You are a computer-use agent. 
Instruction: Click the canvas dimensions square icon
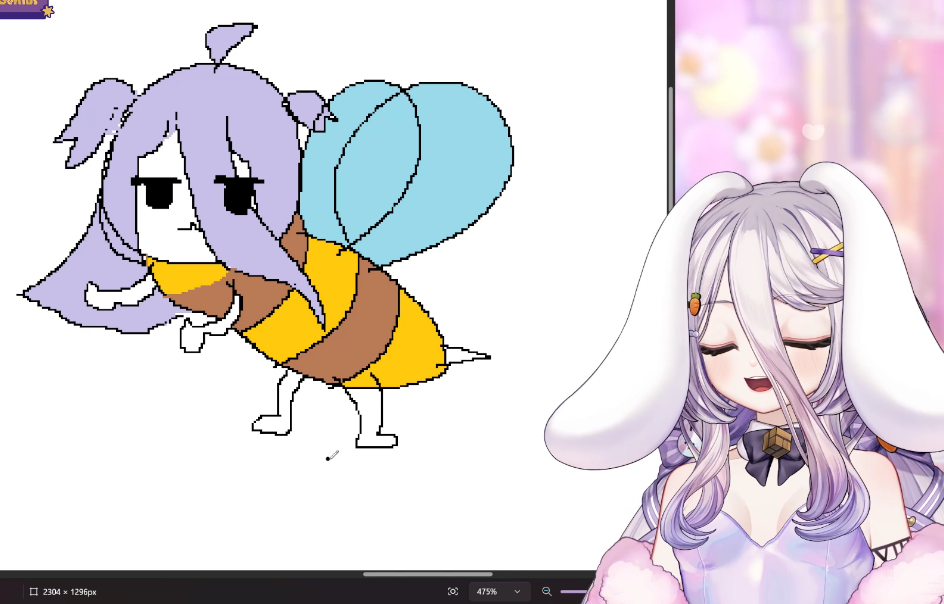point(34,591)
